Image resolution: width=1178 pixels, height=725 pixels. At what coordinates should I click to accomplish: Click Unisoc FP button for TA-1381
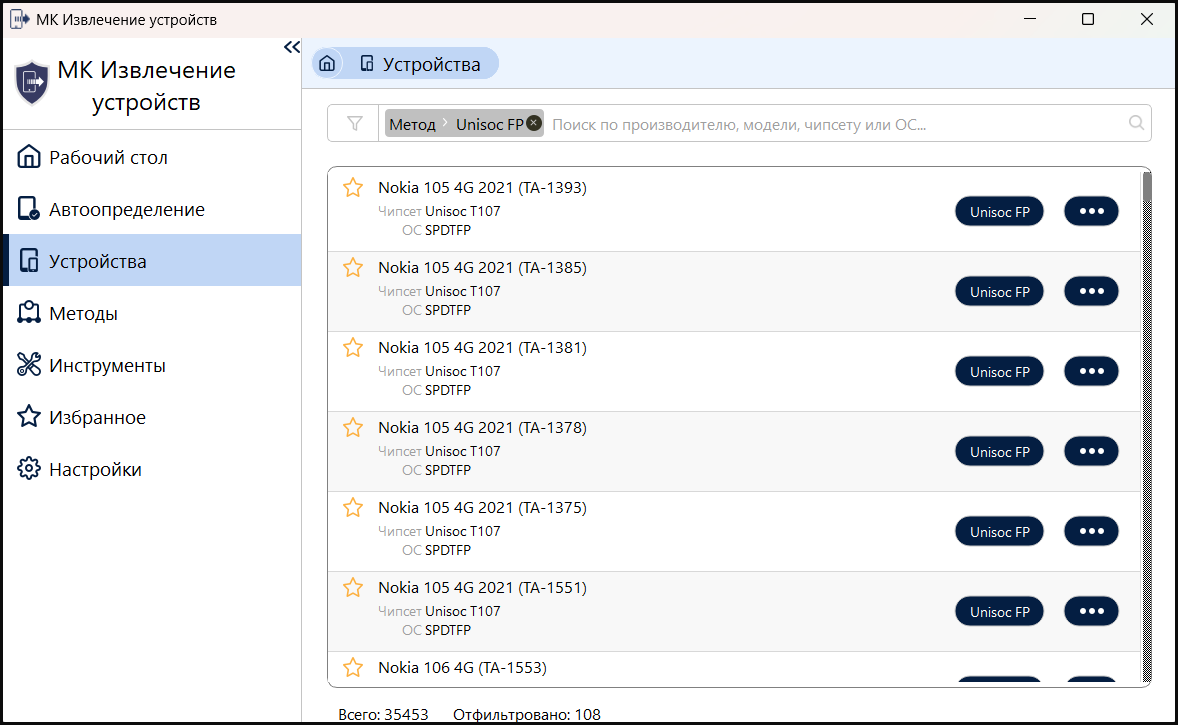click(x=999, y=372)
